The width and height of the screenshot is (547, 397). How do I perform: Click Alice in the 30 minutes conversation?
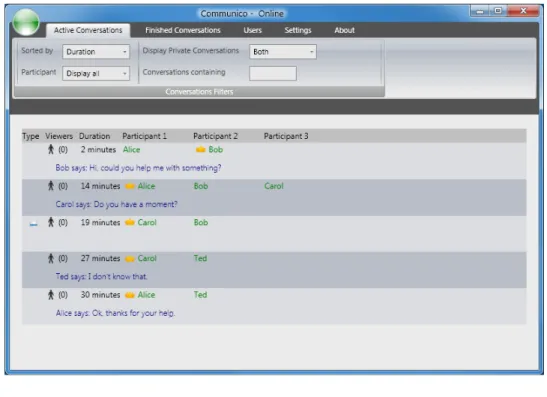pos(146,295)
